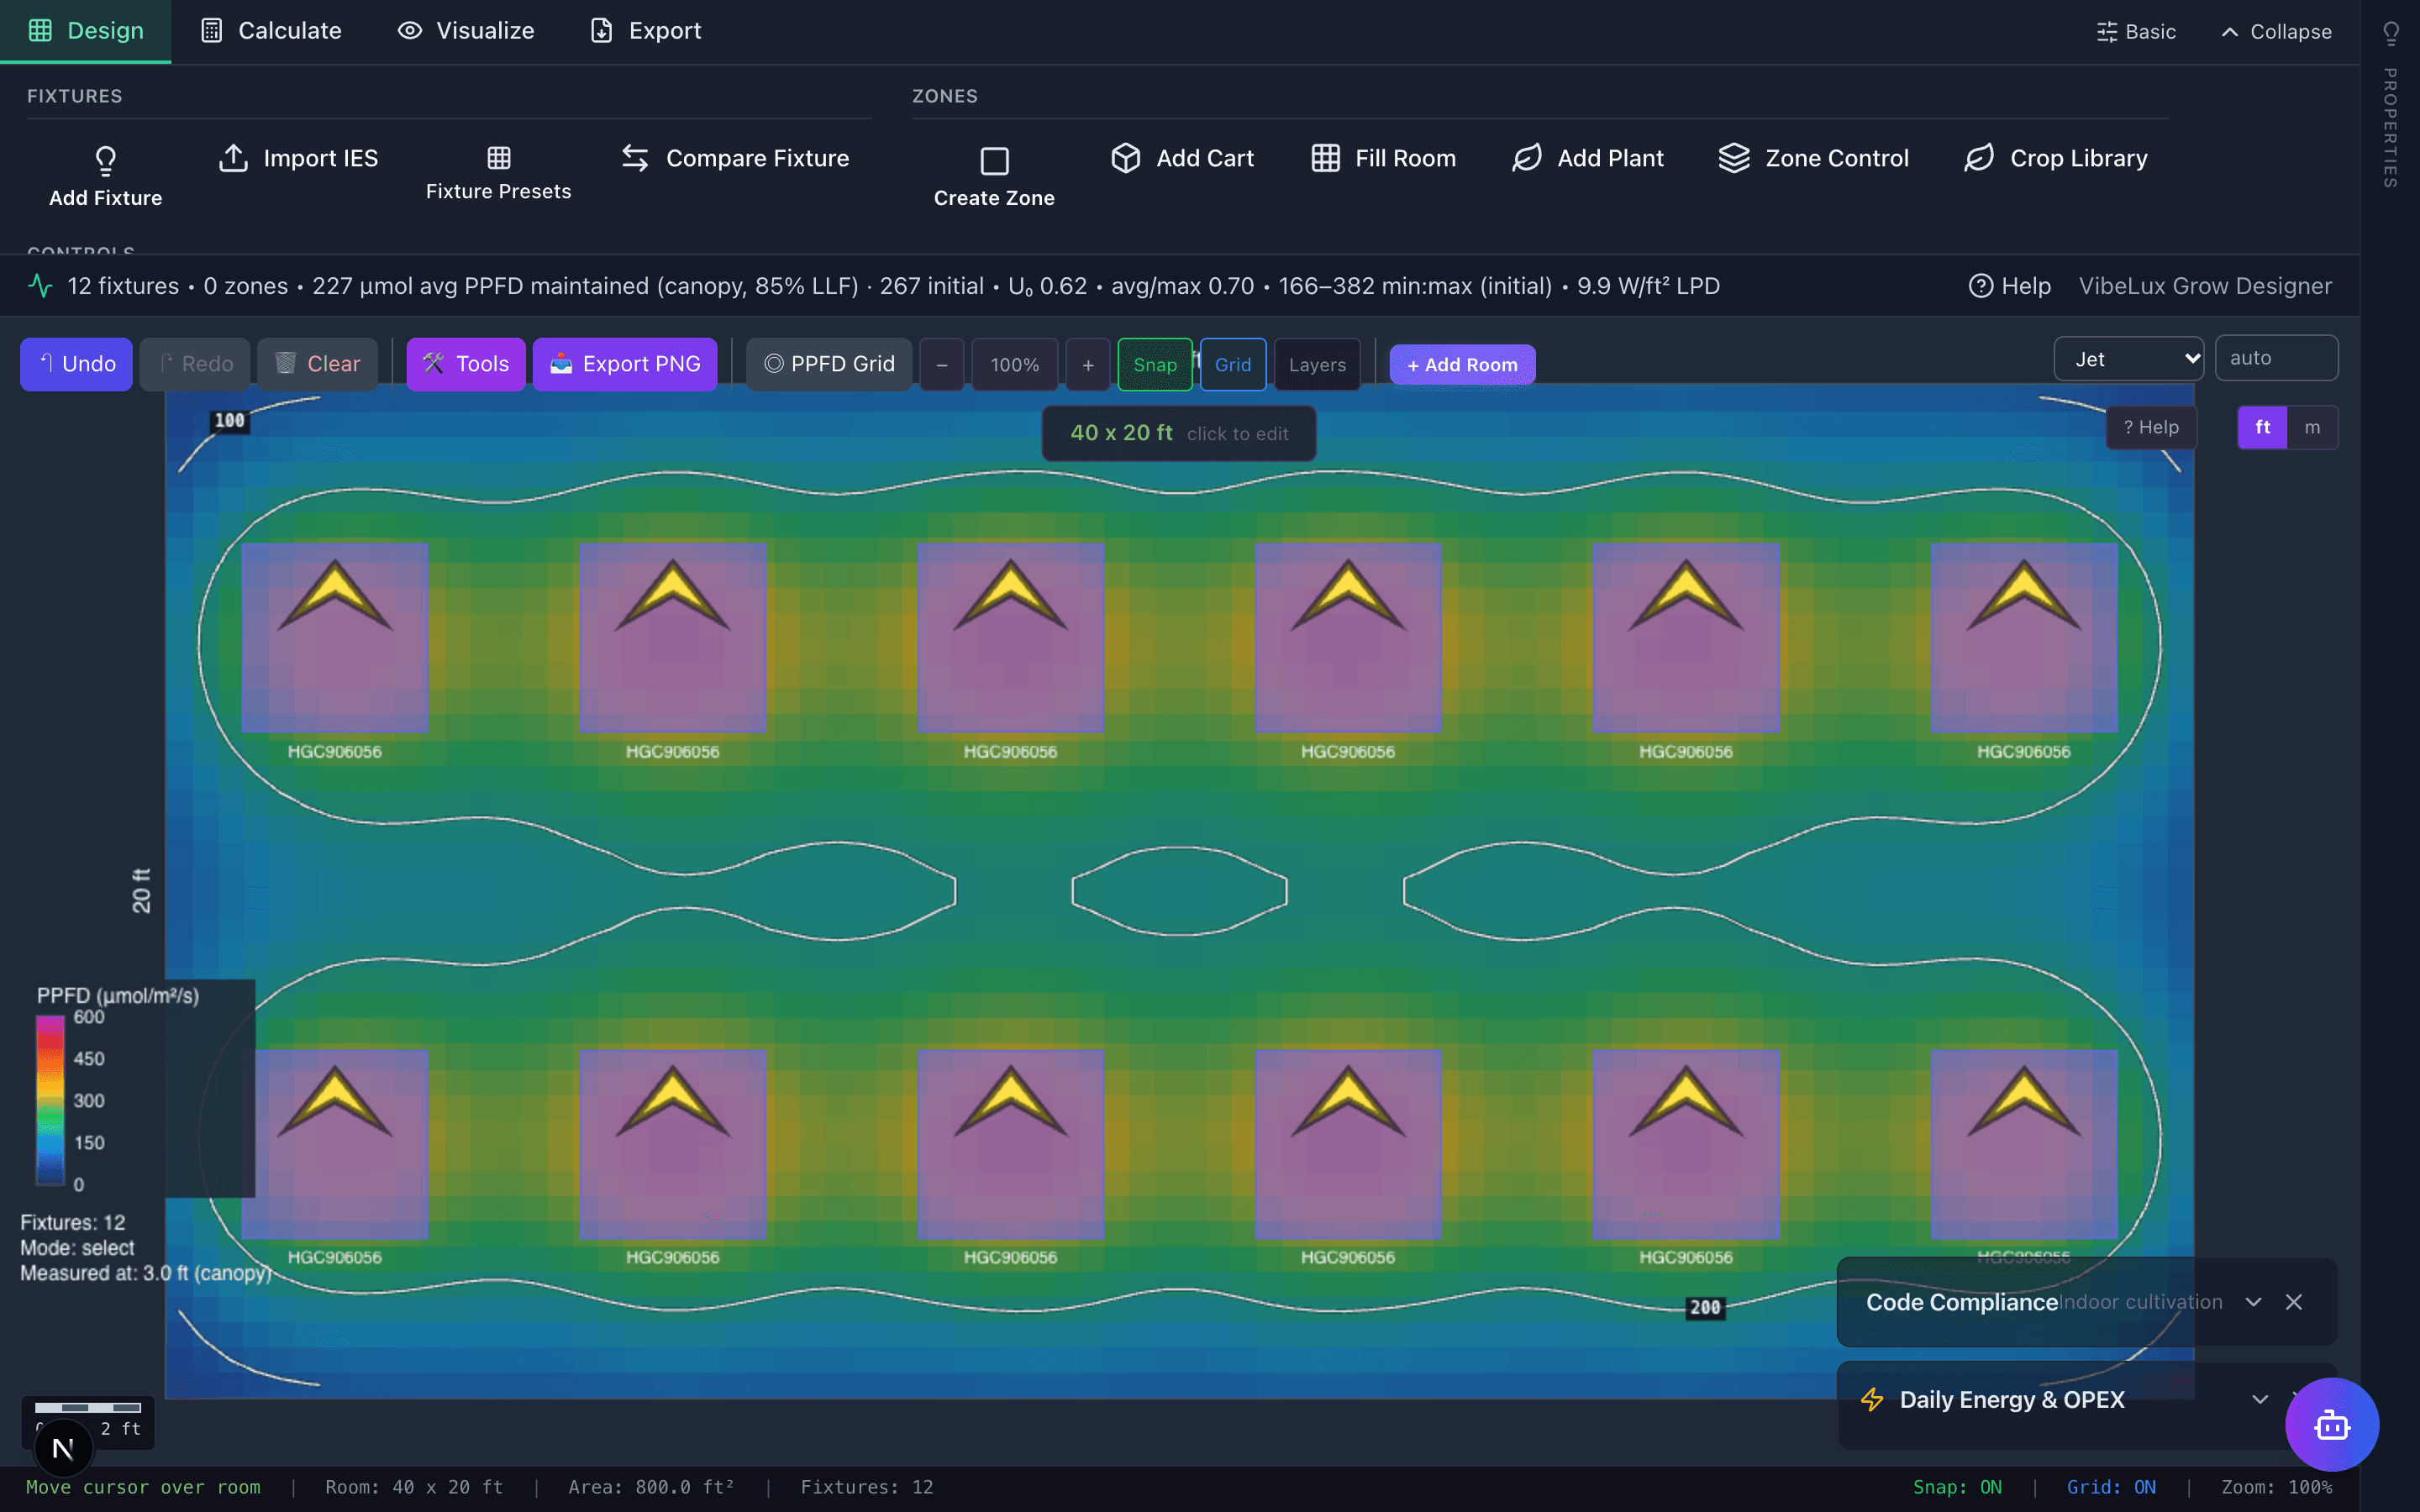Click the Daily Energy lightning icon

click(1872, 1399)
